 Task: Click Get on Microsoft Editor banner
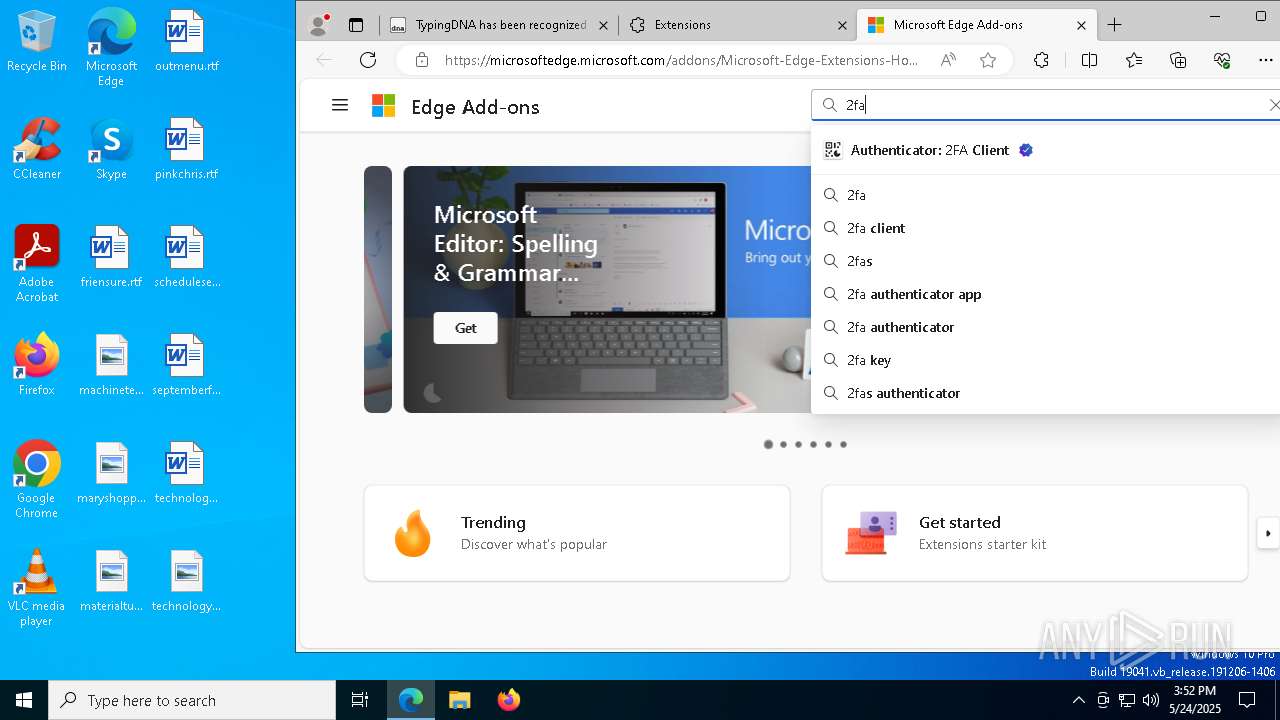click(x=465, y=328)
